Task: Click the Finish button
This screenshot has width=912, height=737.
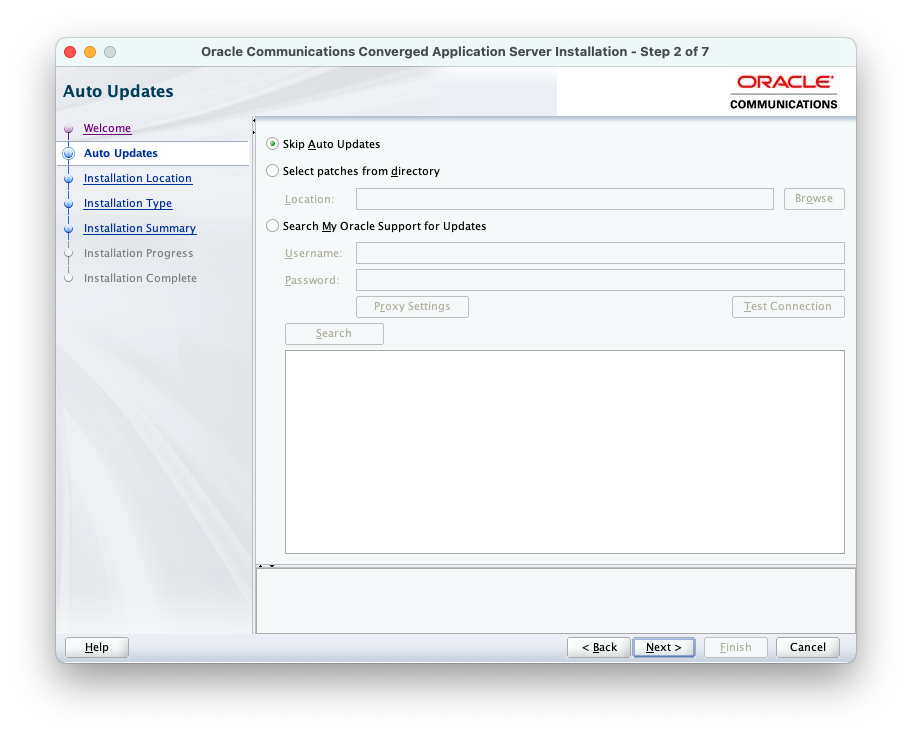Action: (x=736, y=647)
